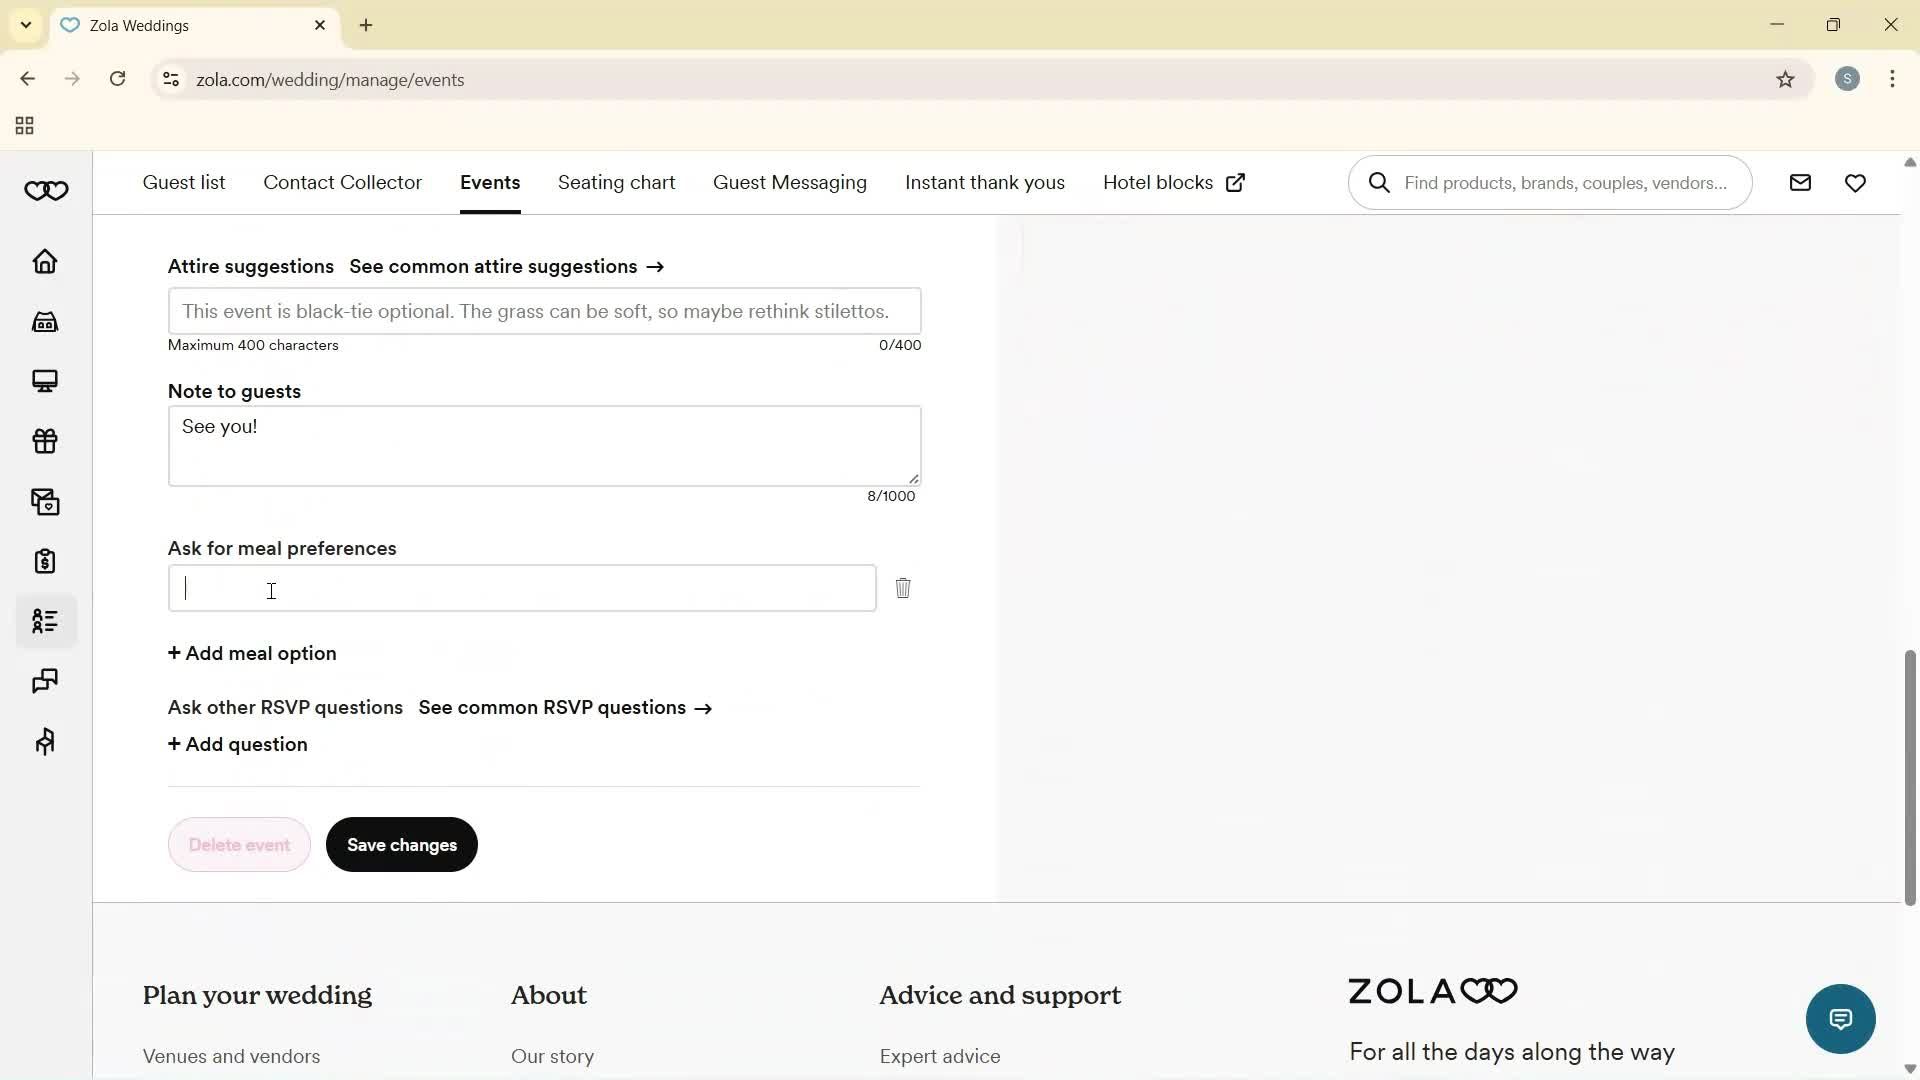
Task: Delete the meal preference option
Action: pos(903,589)
